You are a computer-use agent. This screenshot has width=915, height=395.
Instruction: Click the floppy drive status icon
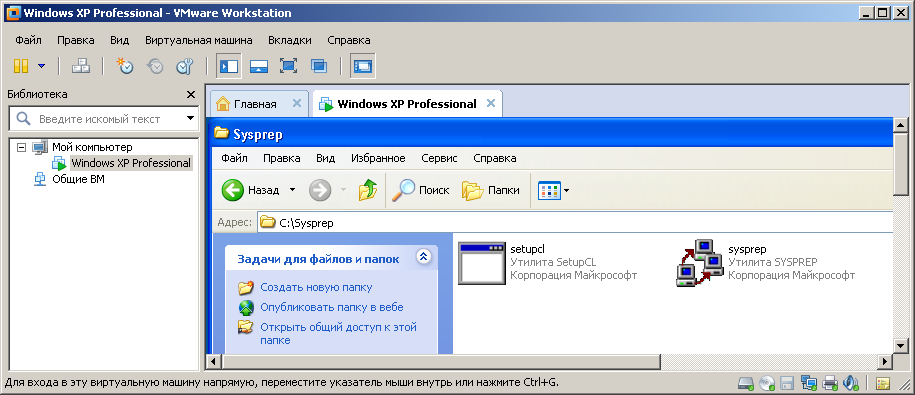coord(787,383)
